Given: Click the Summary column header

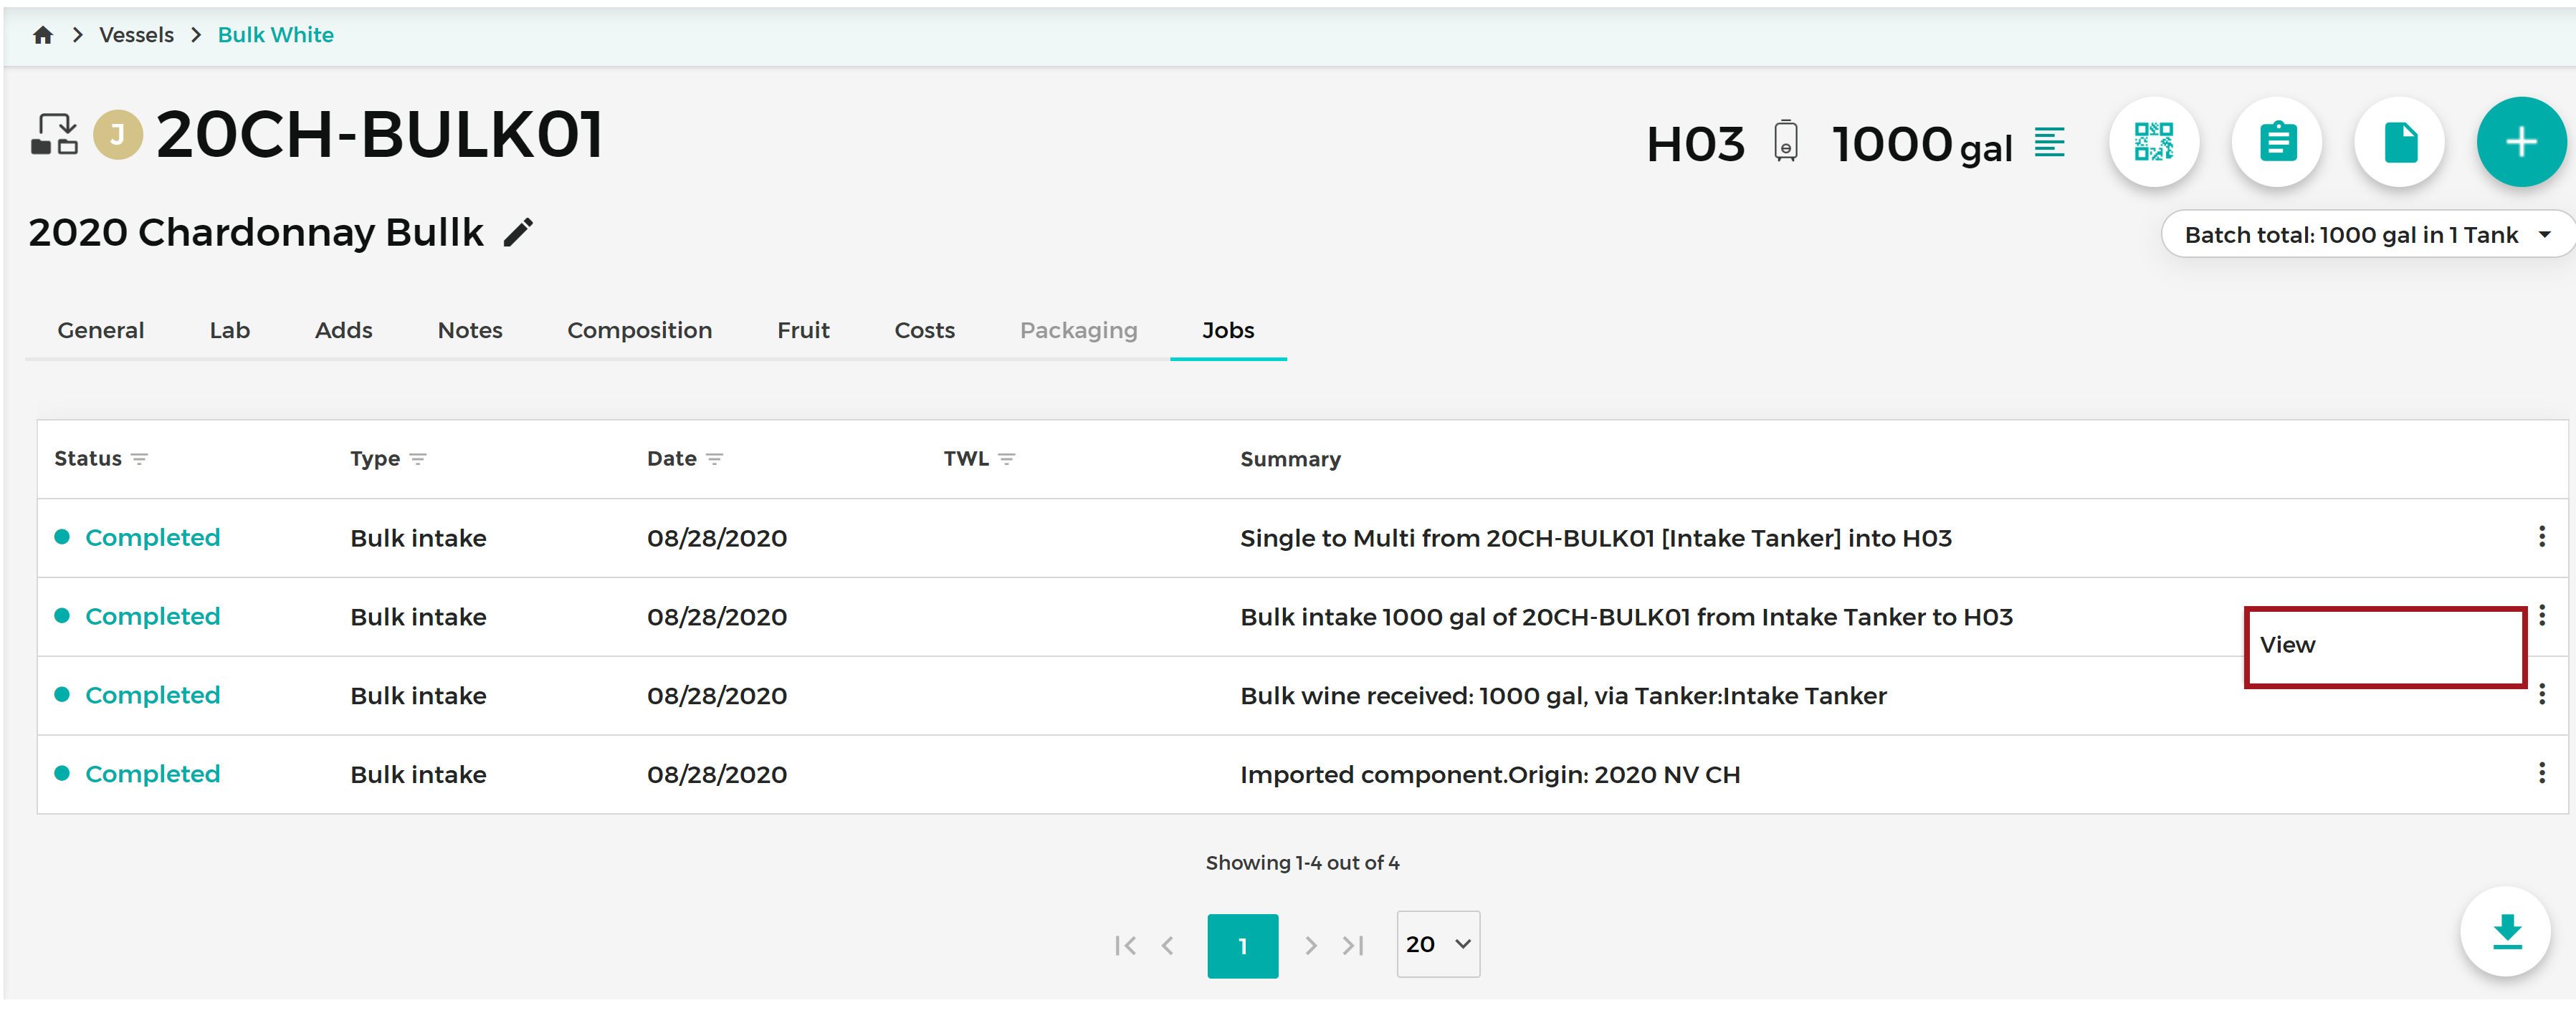Looking at the screenshot, I should point(1290,459).
